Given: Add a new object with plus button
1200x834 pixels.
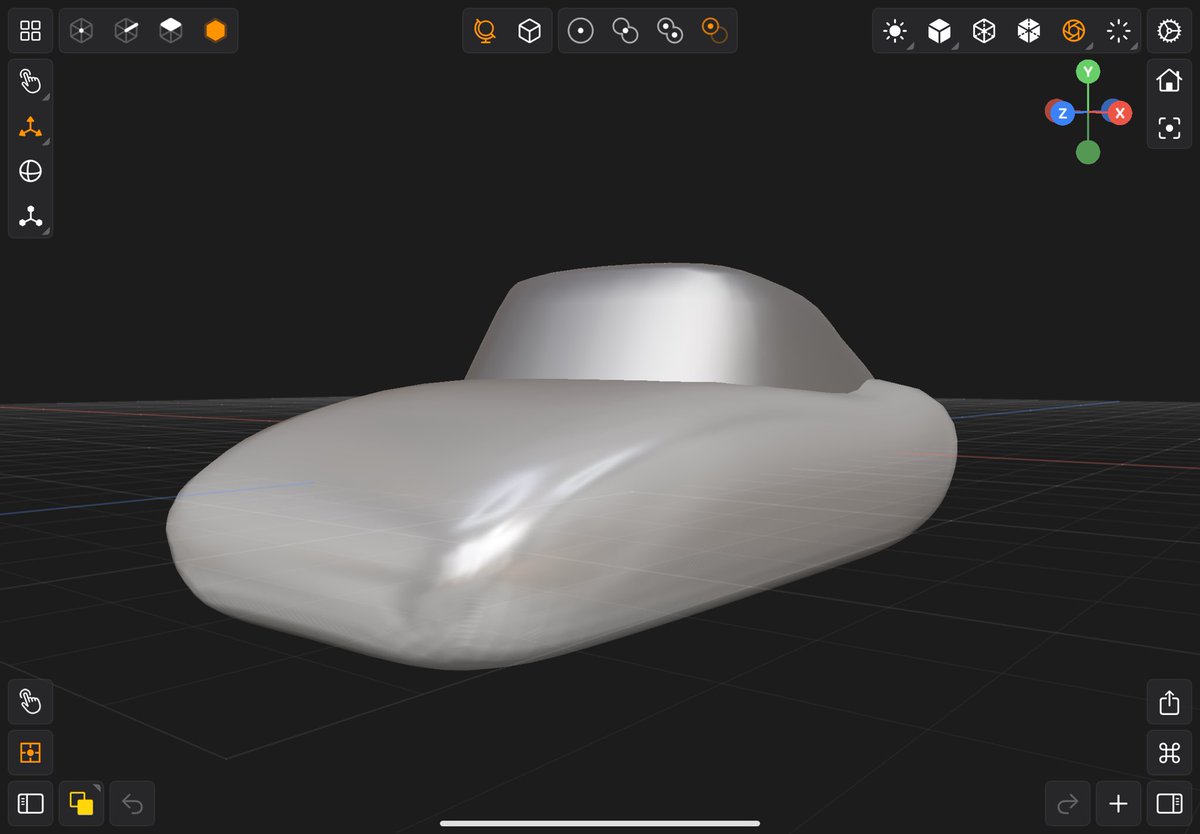Looking at the screenshot, I should point(1118,803).
